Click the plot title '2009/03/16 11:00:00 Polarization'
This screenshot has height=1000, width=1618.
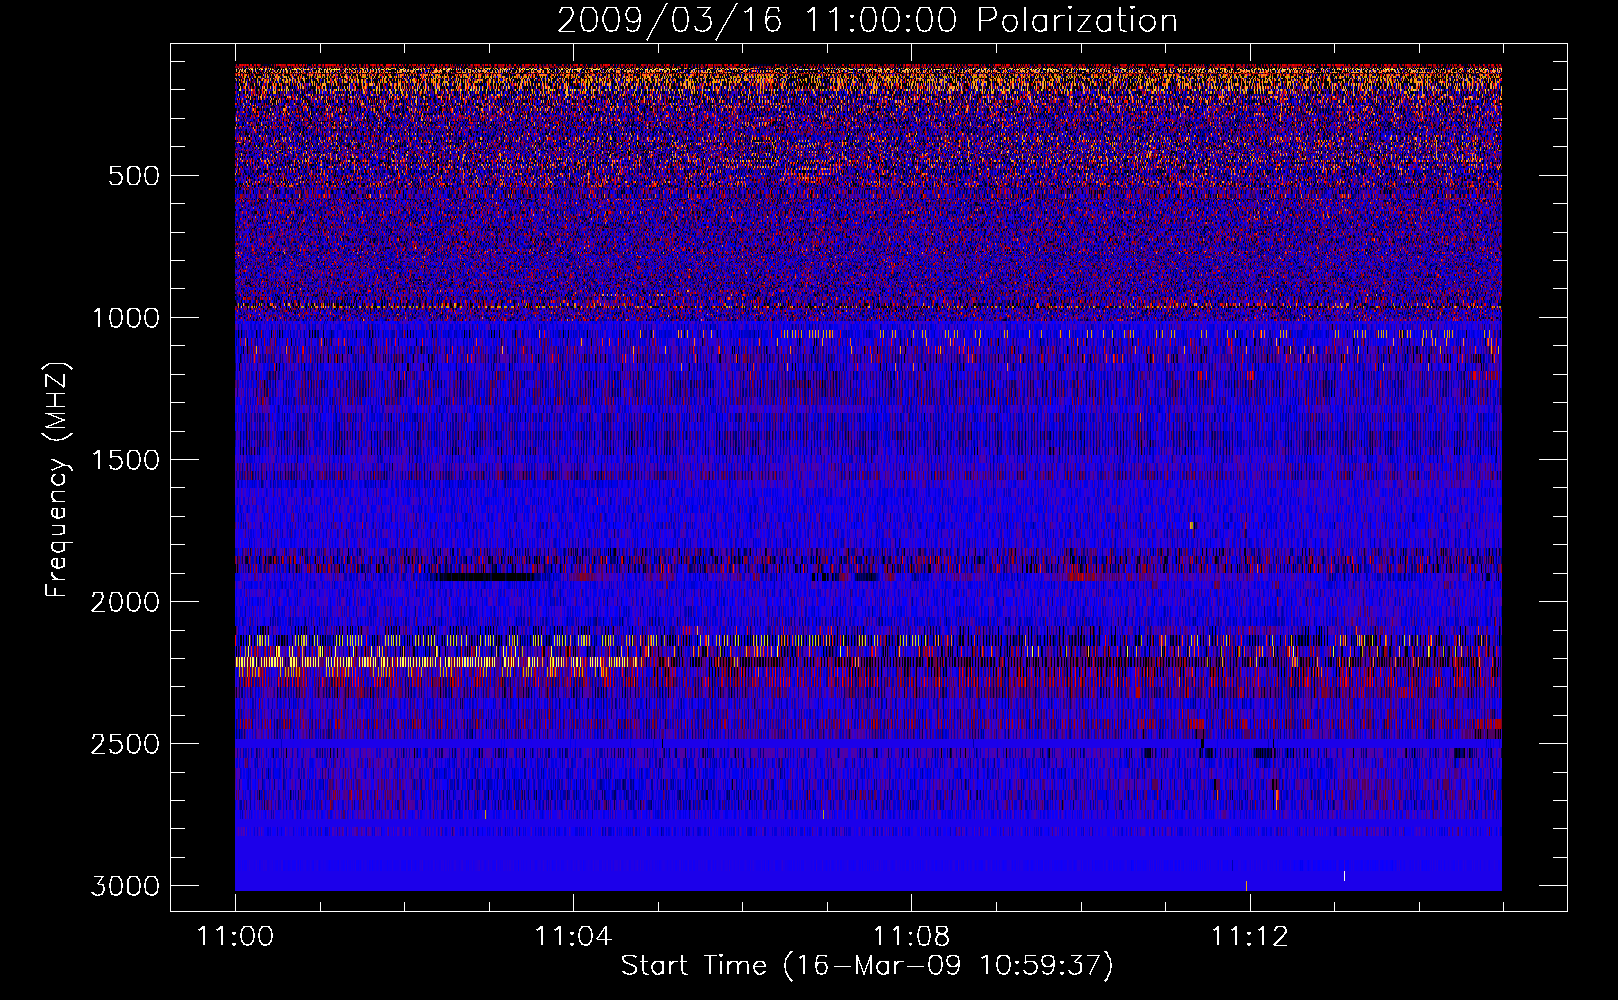coord(867,20)
